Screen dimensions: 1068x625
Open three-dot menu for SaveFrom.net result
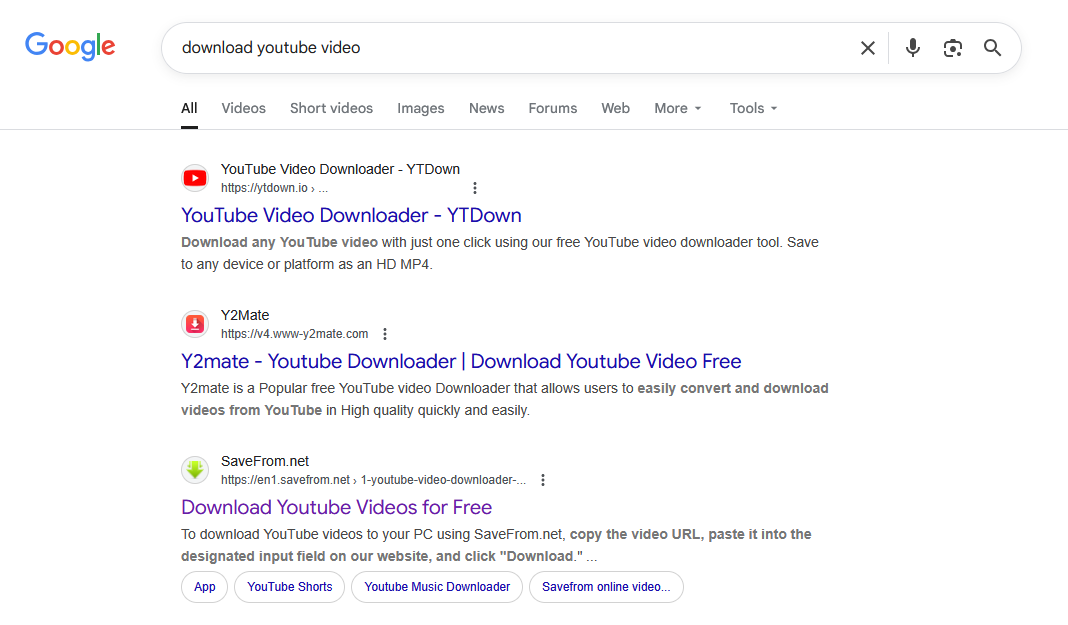coord(543,480)
